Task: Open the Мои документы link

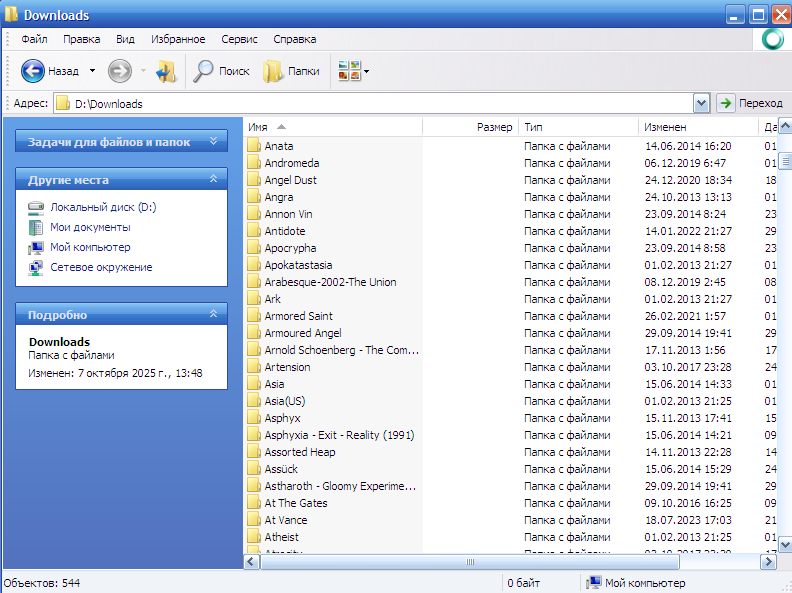Action: pyautogui.click(x=90, y=227)
